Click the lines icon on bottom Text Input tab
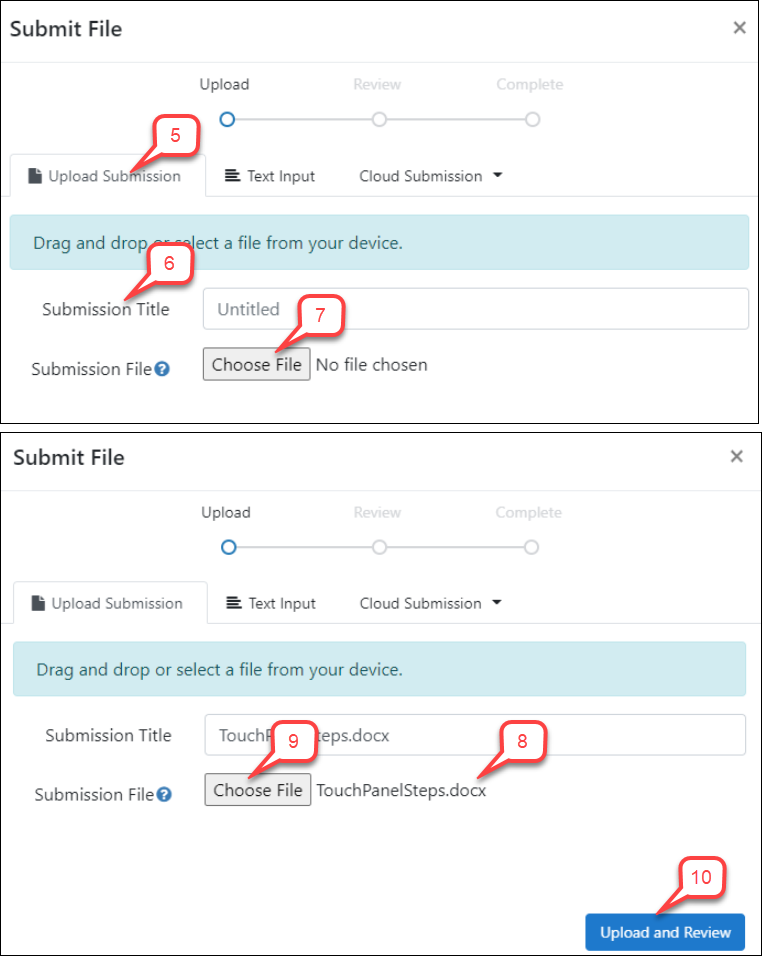Screen dimensions: 762x956 pyautogui.click(x=233, y=603)
